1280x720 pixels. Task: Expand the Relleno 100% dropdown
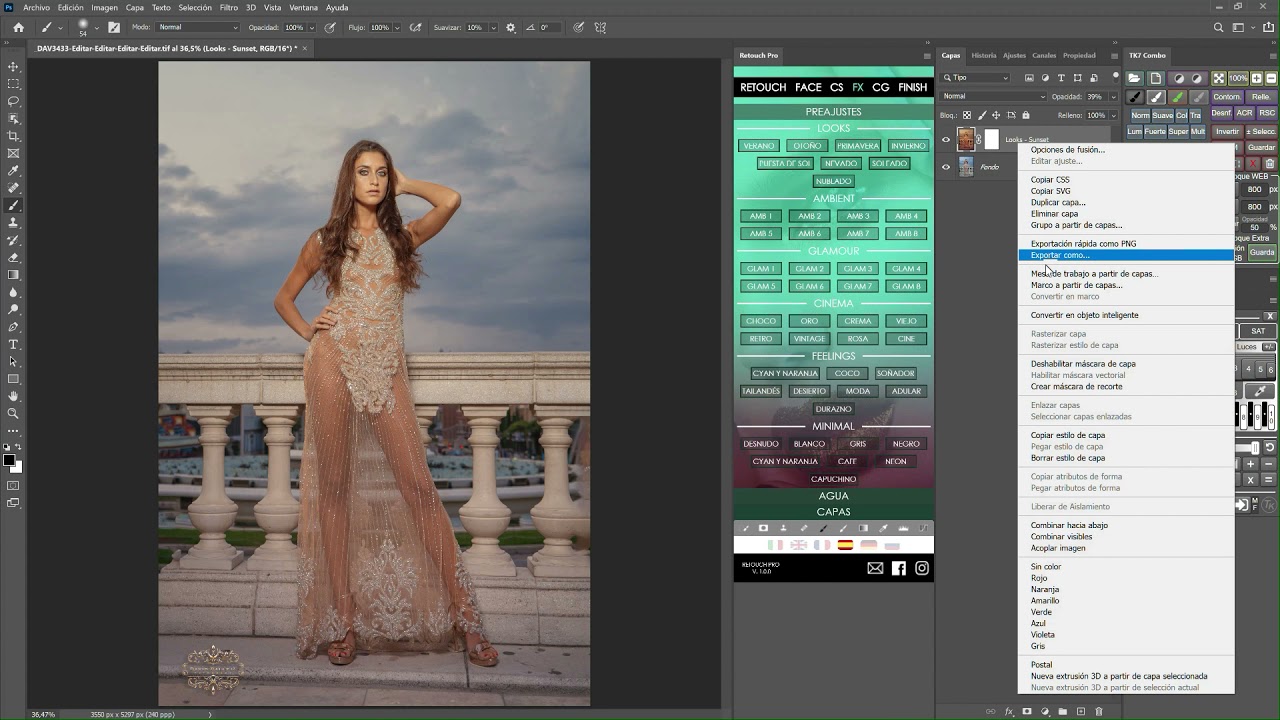click(1113, 115)
